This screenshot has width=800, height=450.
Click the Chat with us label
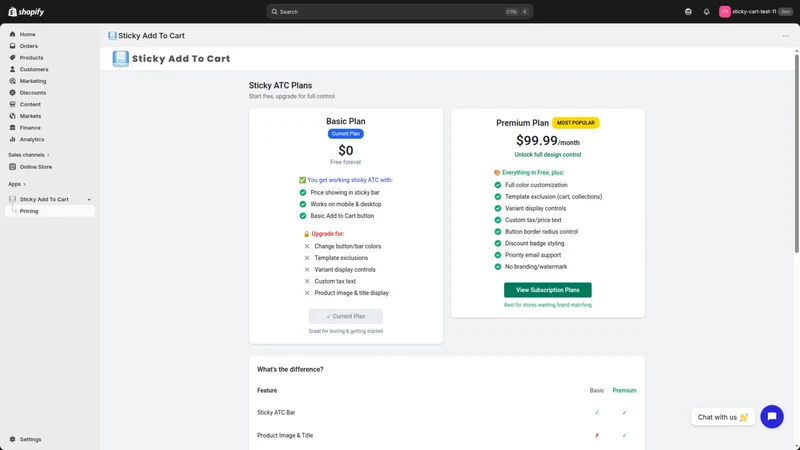point(722,417)
